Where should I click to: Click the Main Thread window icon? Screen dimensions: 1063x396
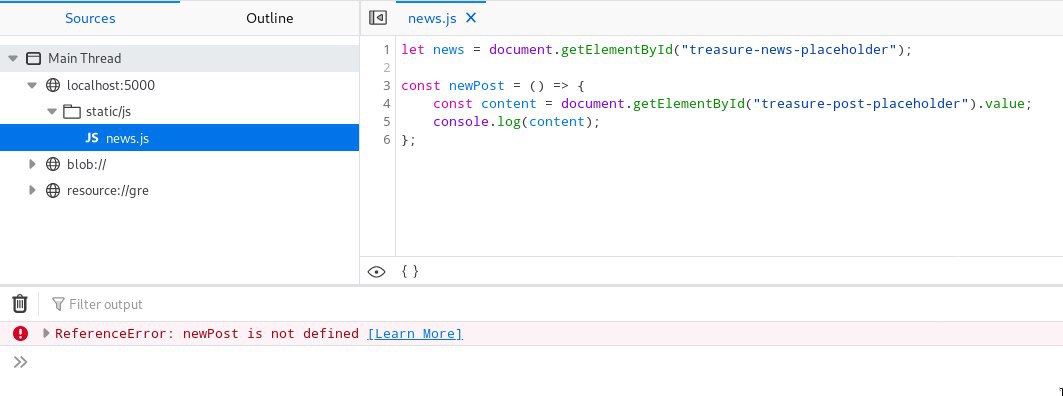pos(33,58)
